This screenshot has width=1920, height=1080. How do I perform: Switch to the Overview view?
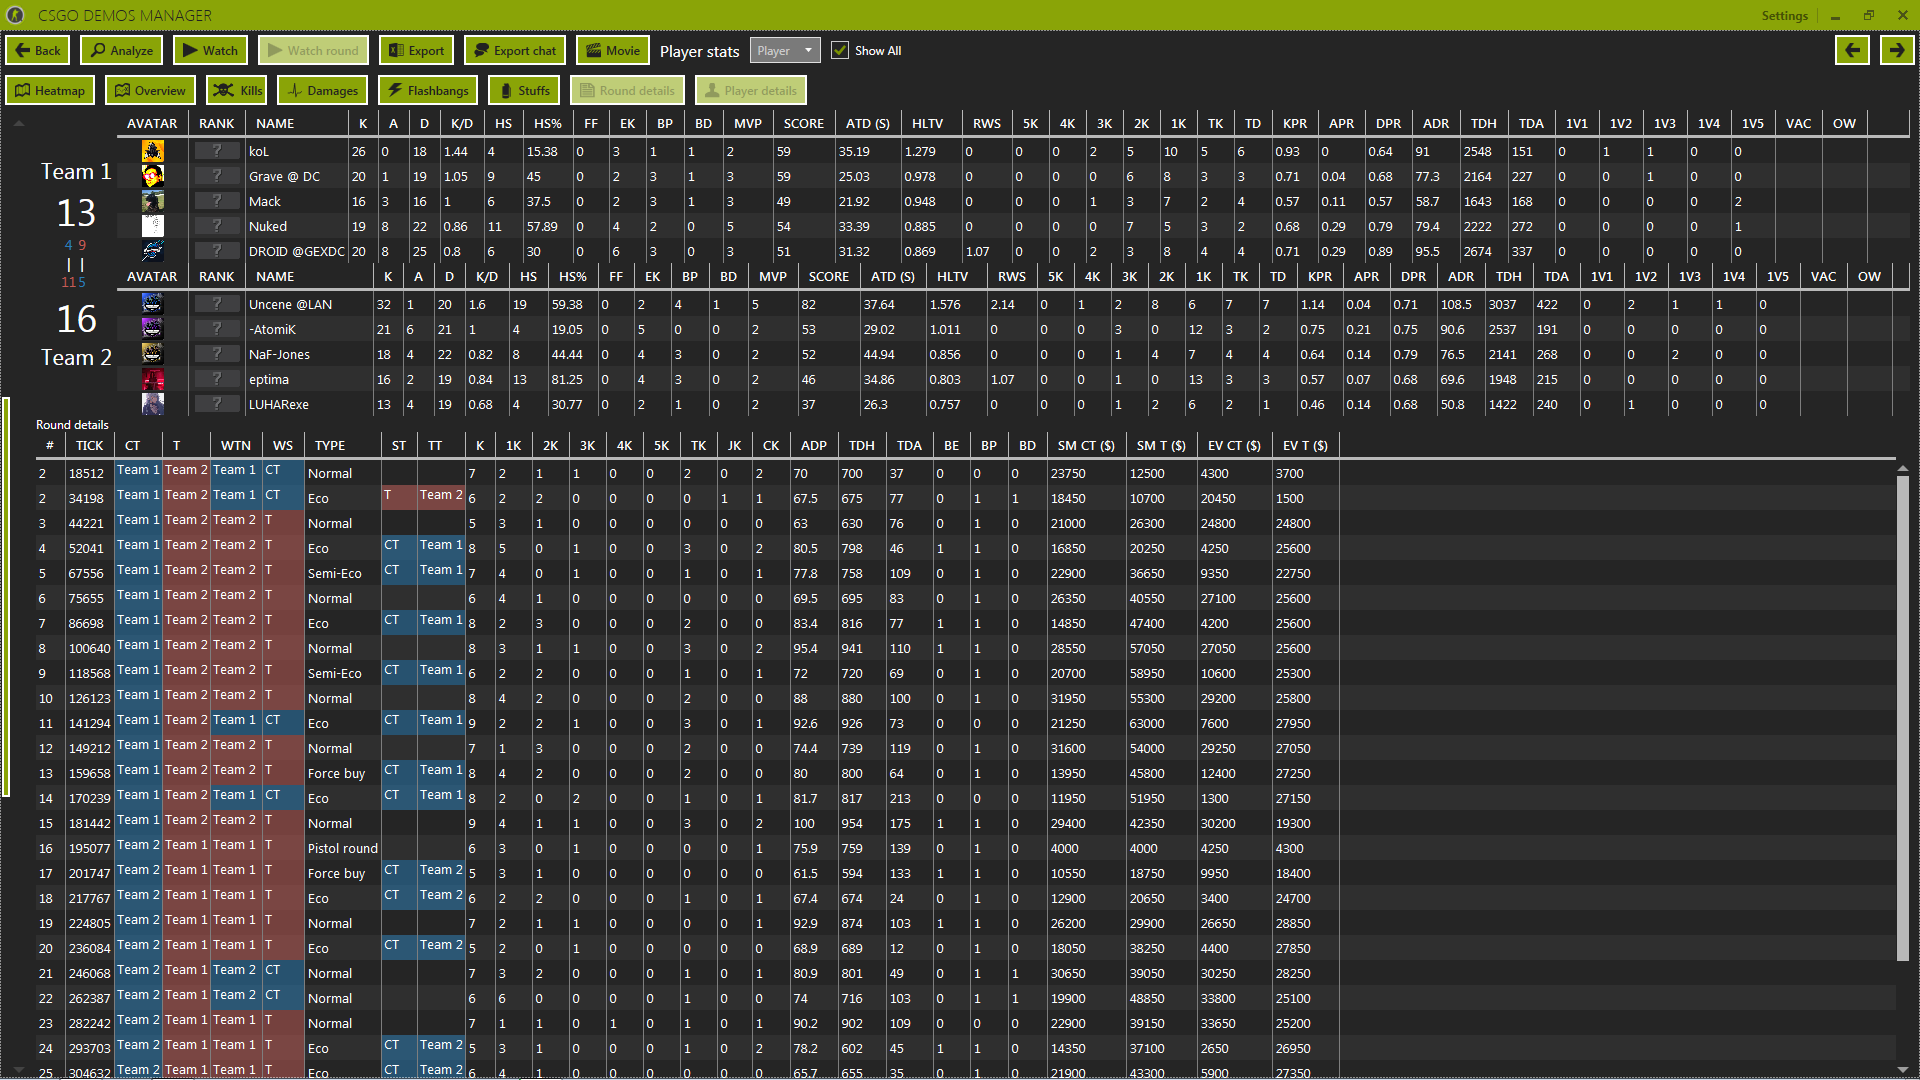(150, 91)
